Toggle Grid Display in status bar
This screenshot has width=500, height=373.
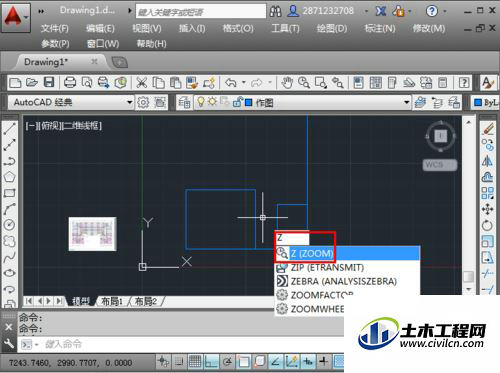[195, 361]
